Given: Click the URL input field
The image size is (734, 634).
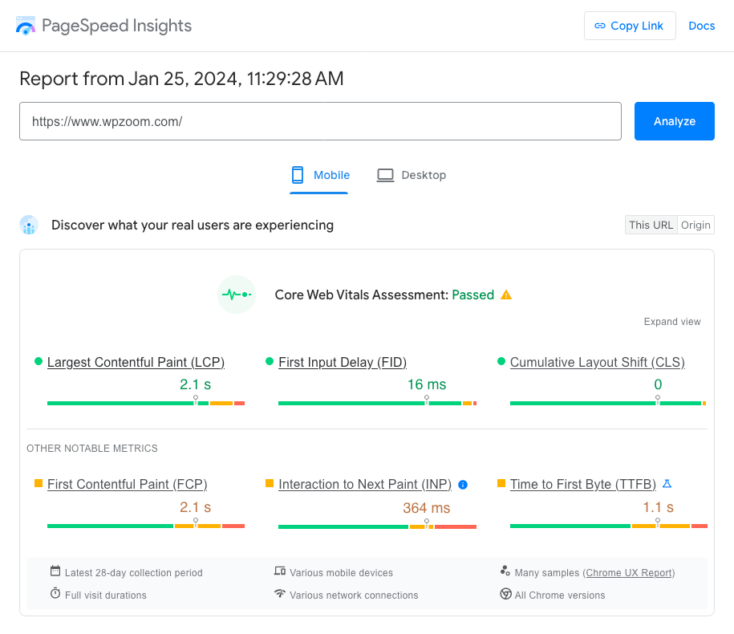Looking at the screenshot, I should tap(320, 121).
